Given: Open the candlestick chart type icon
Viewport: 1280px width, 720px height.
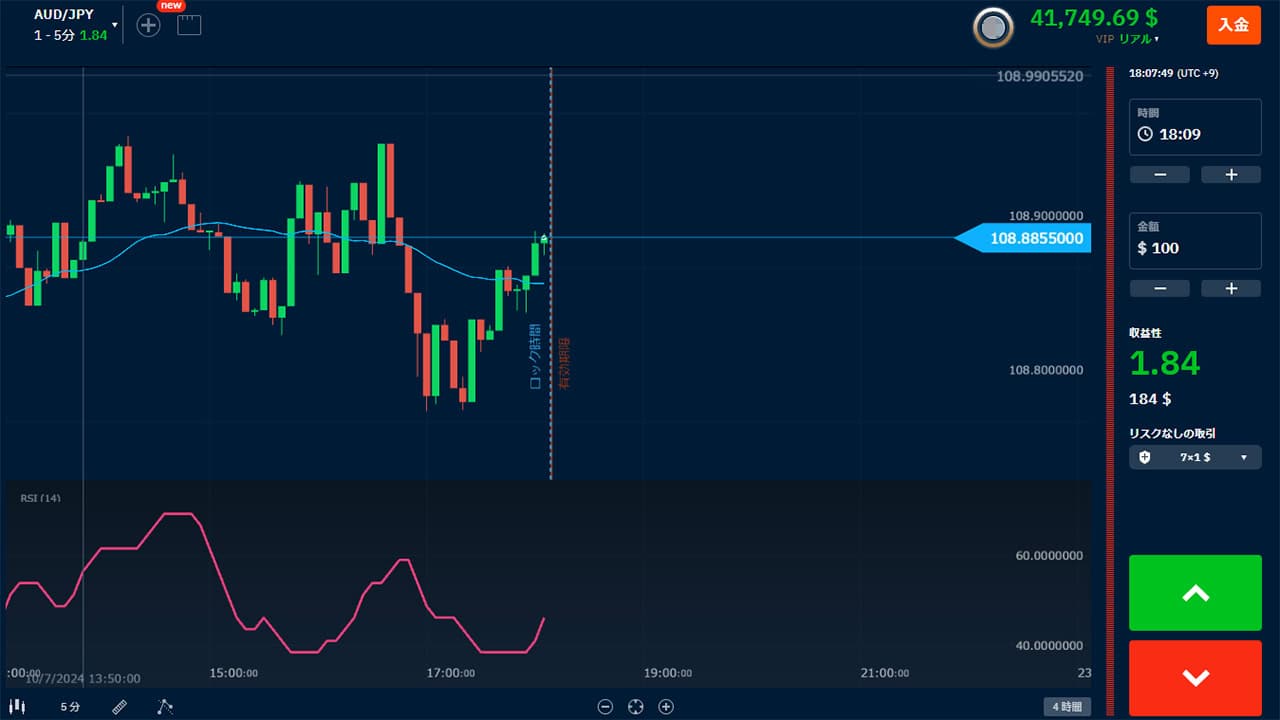Looking at the screenshot, I should (17, 707).
